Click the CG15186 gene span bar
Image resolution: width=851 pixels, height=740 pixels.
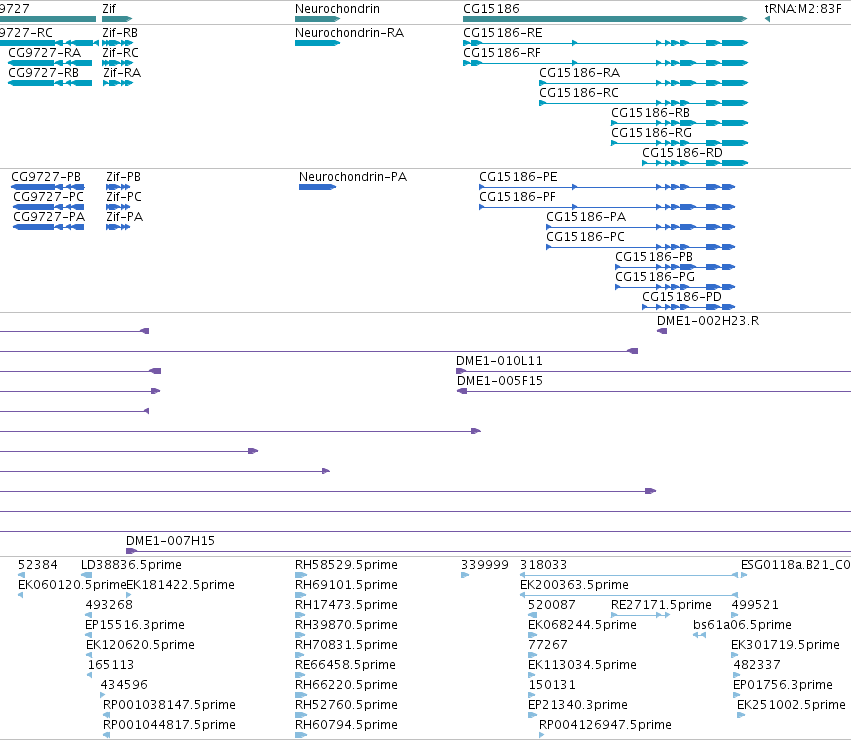point(605,19)
